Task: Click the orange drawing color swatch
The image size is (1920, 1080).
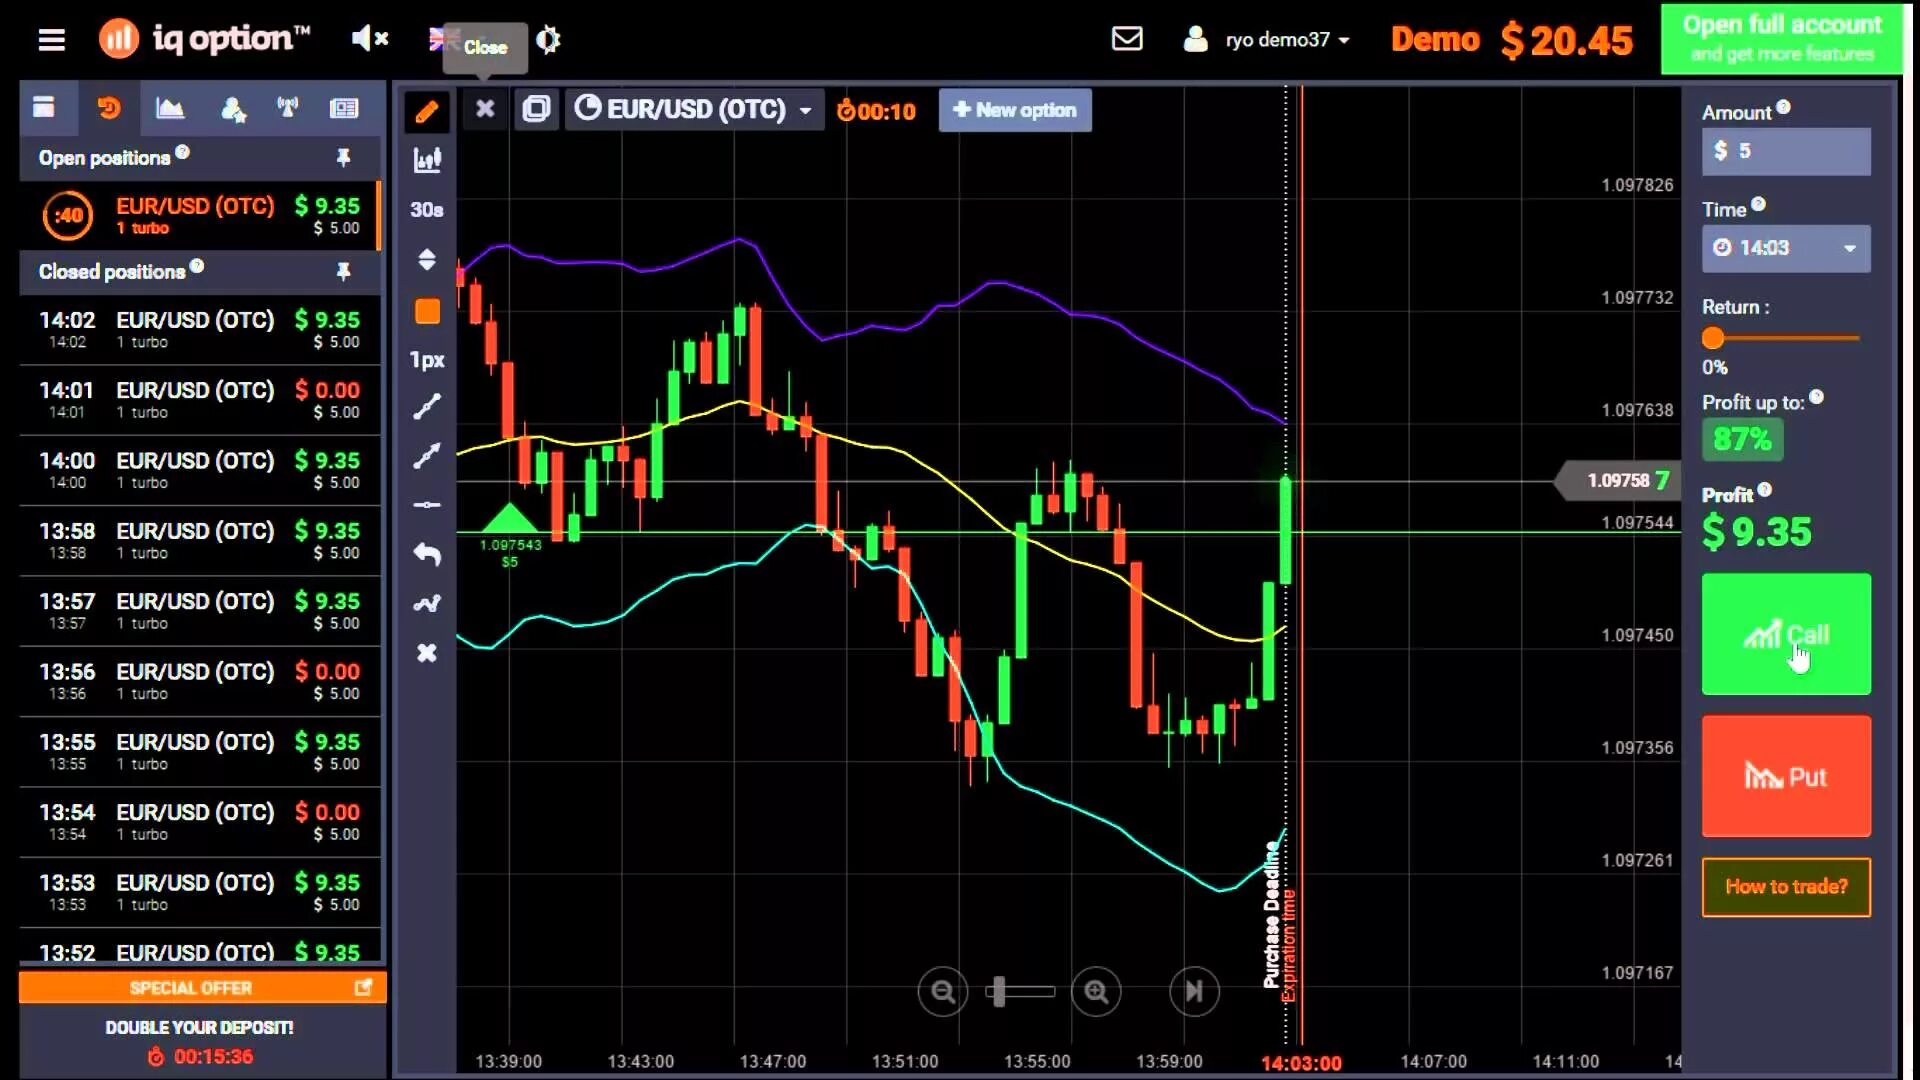Action: click(x=427, y=312)
